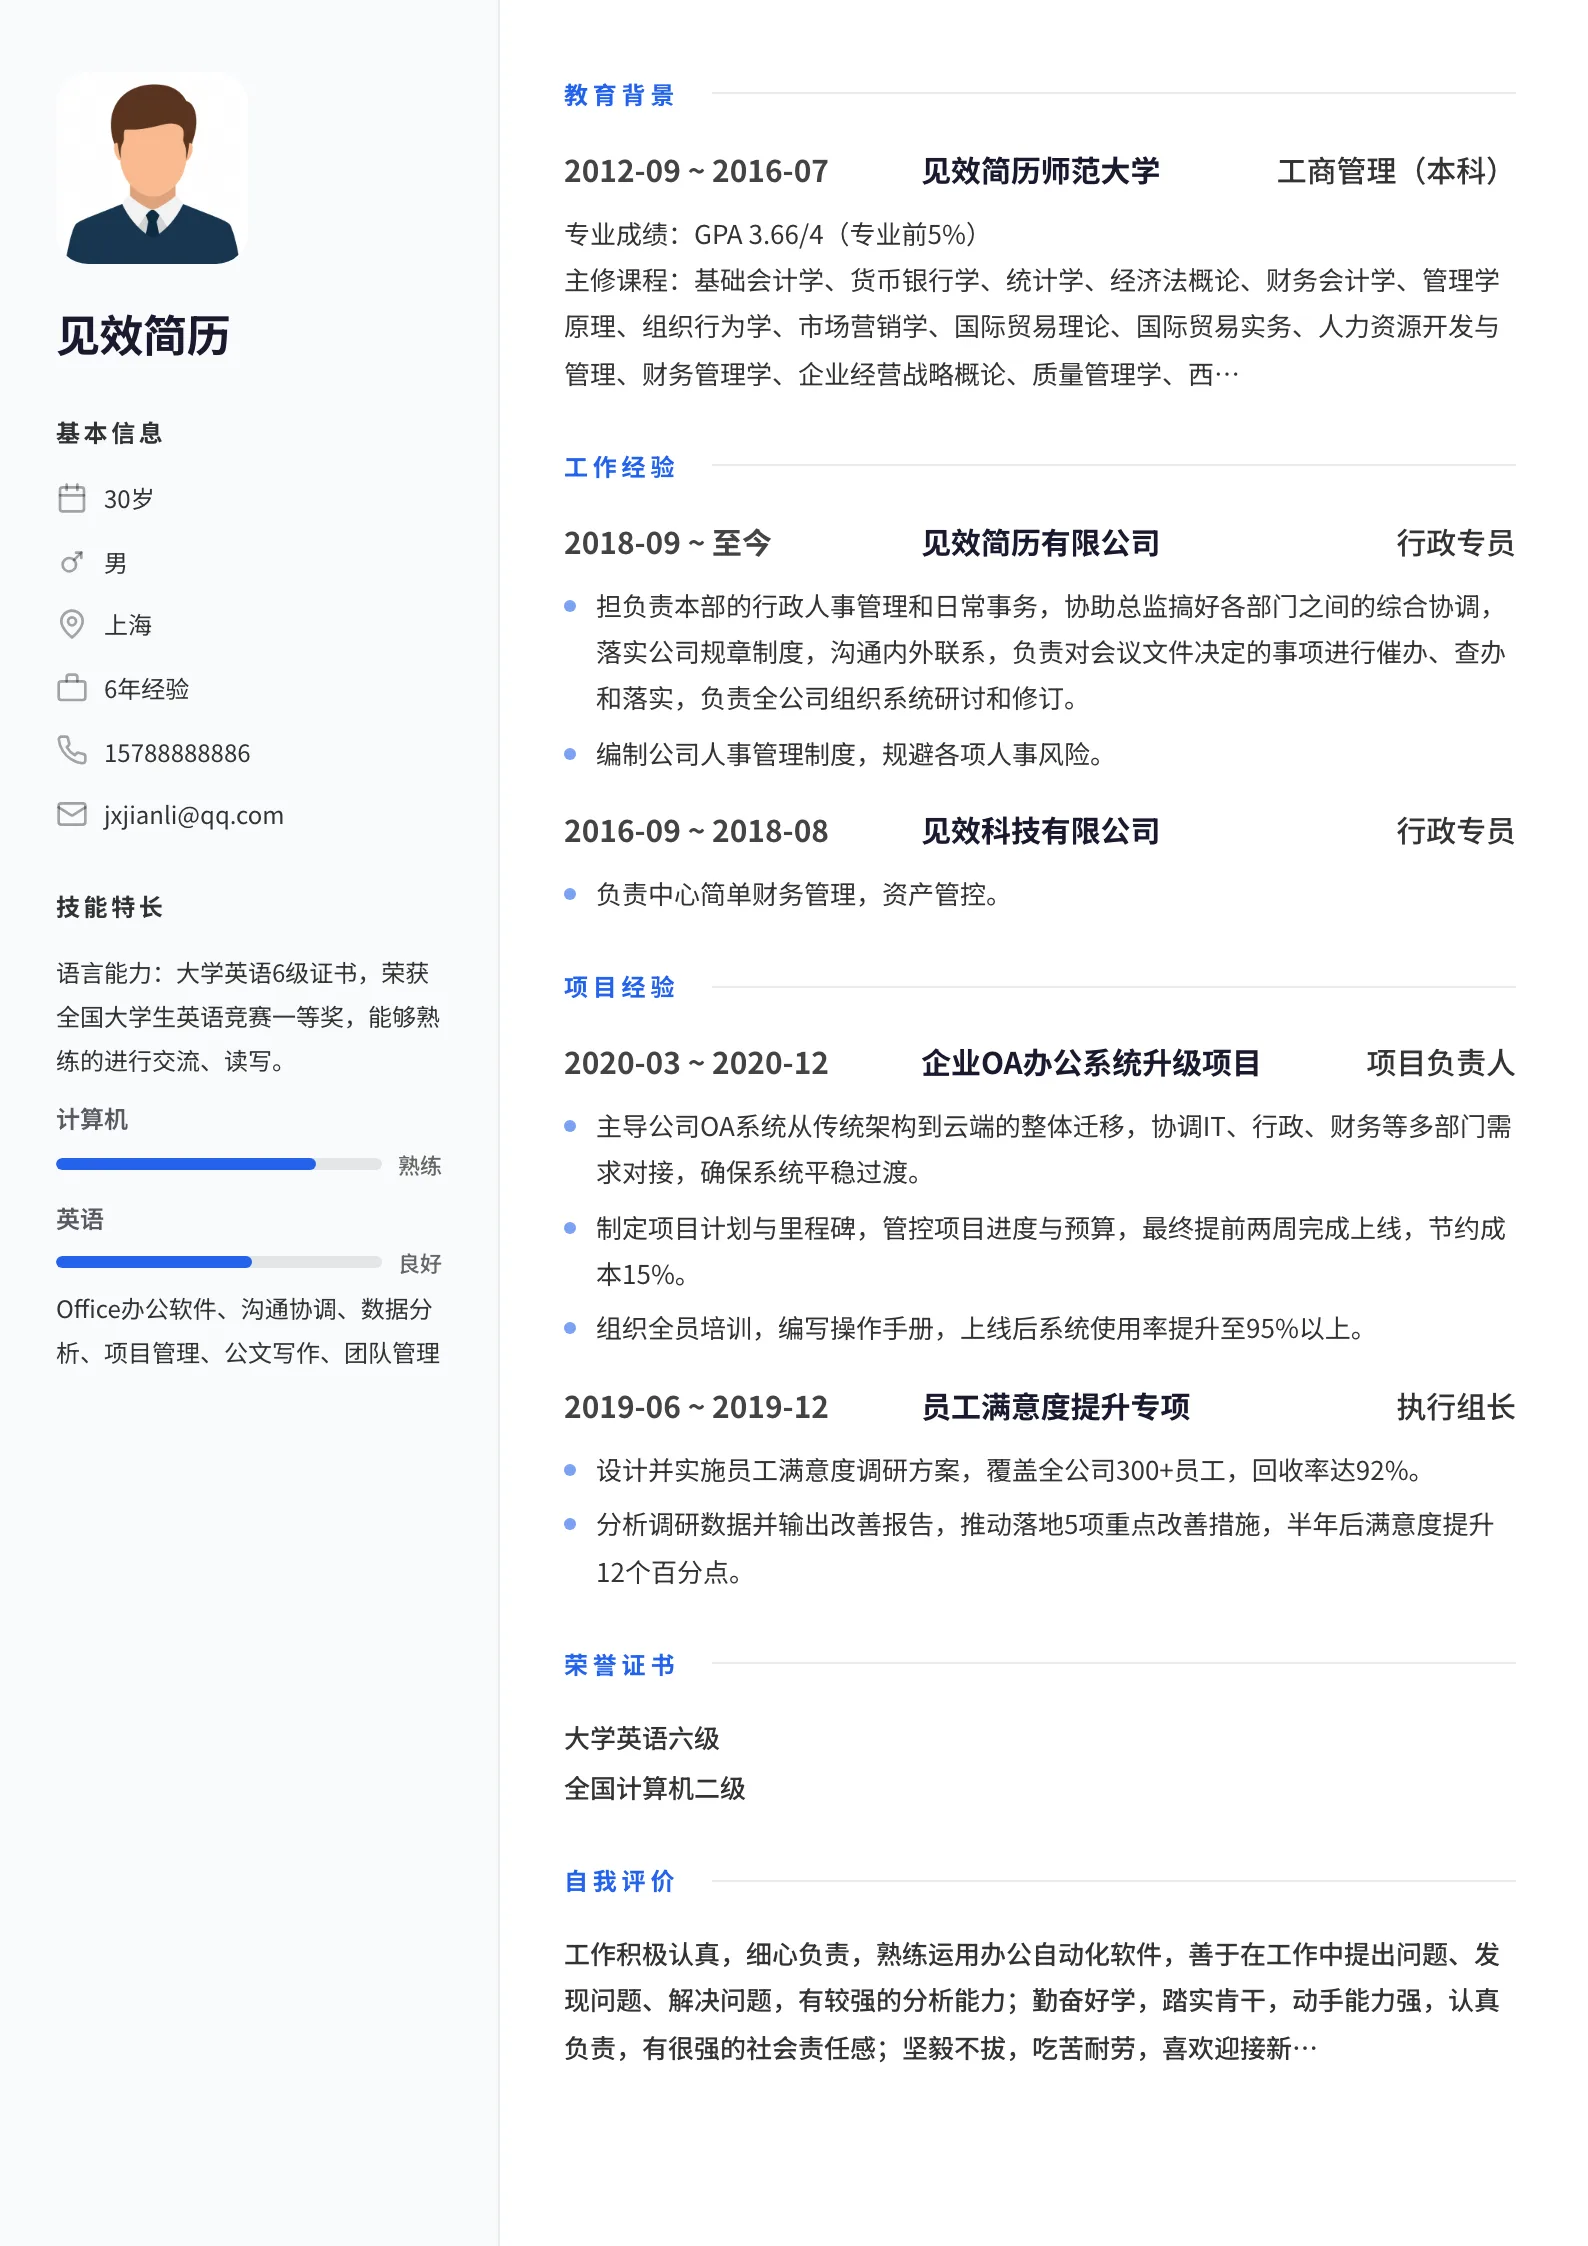This screenshot has width=1588, height=2246.
Task: Click the phone number 15788888886
Action: pos(177,753)
